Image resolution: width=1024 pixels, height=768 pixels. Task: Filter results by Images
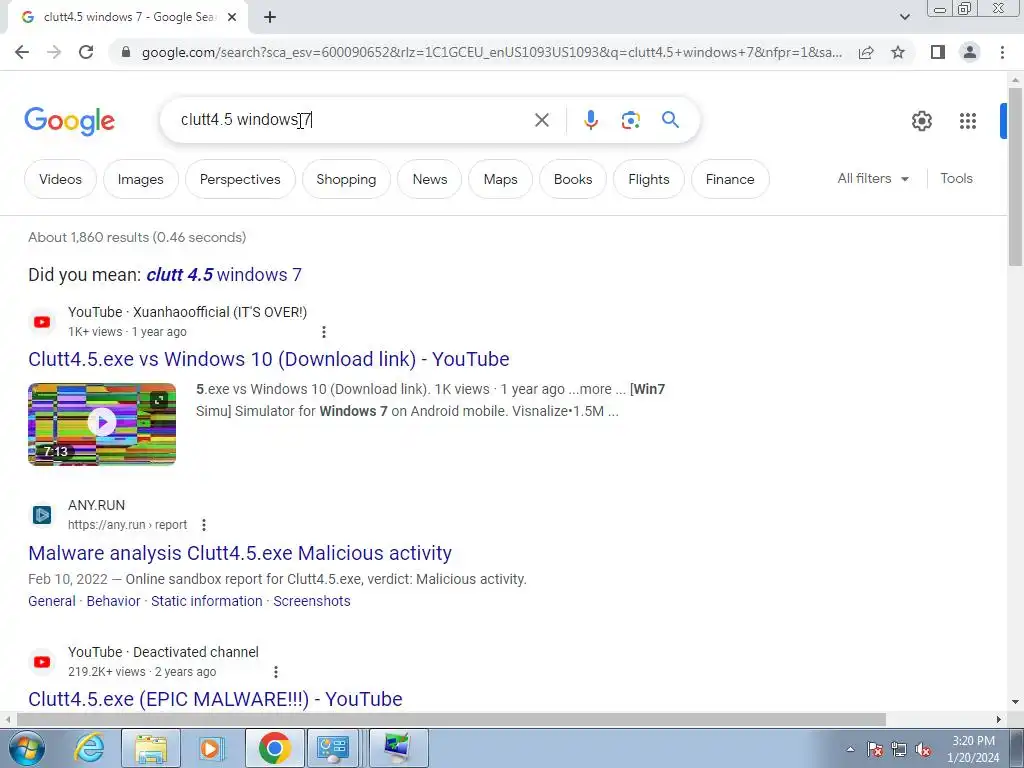[140, 179]
